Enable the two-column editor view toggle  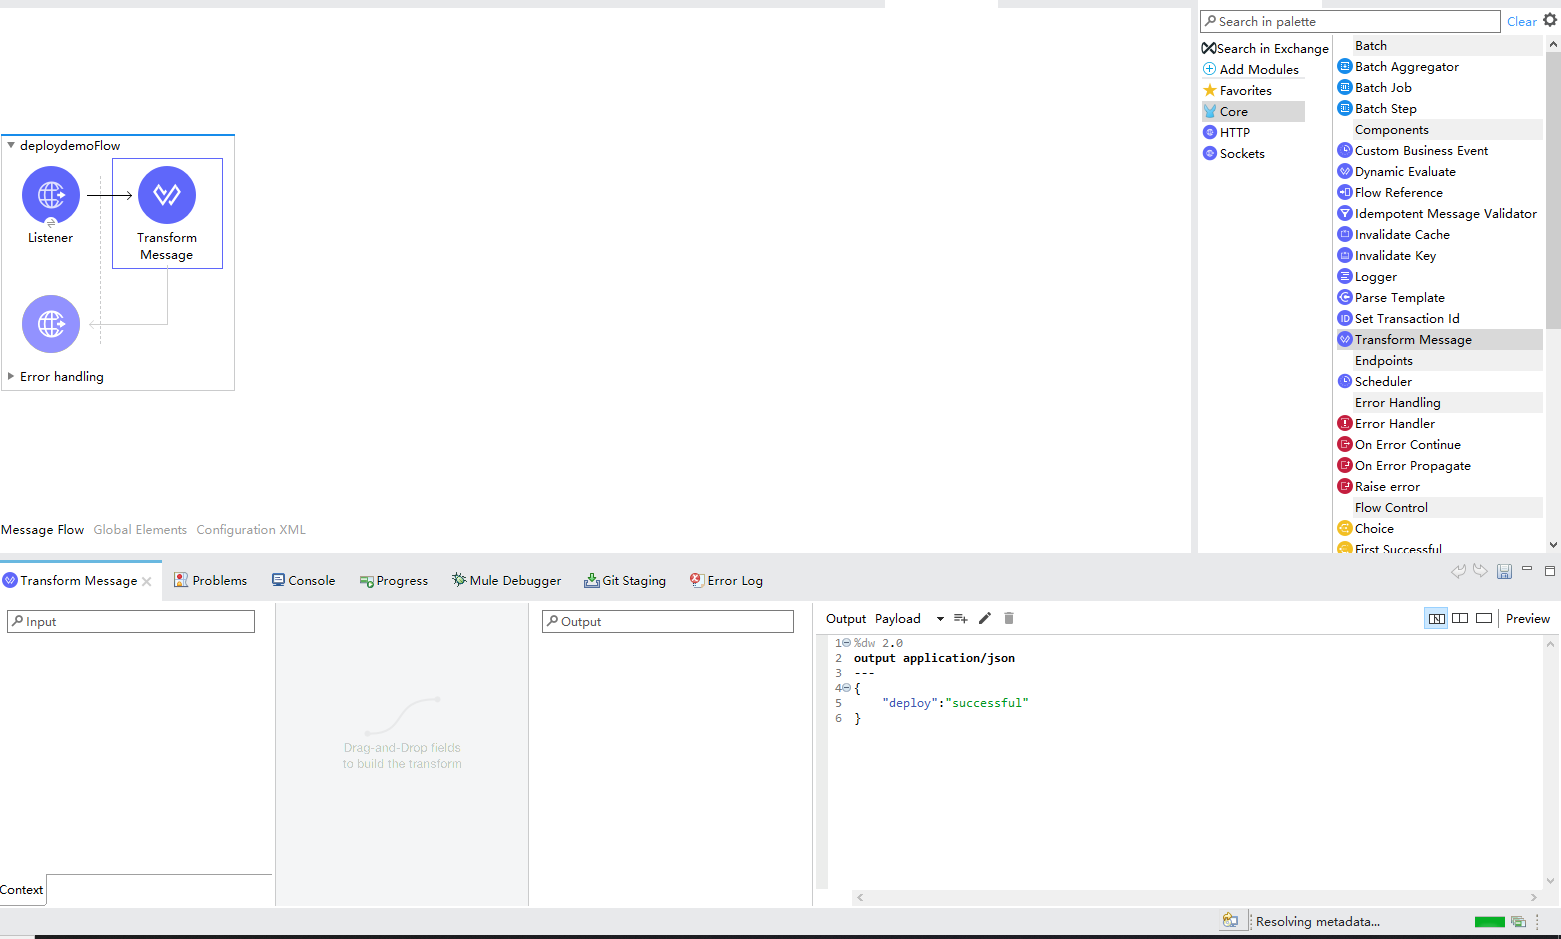coord(1460,618)
